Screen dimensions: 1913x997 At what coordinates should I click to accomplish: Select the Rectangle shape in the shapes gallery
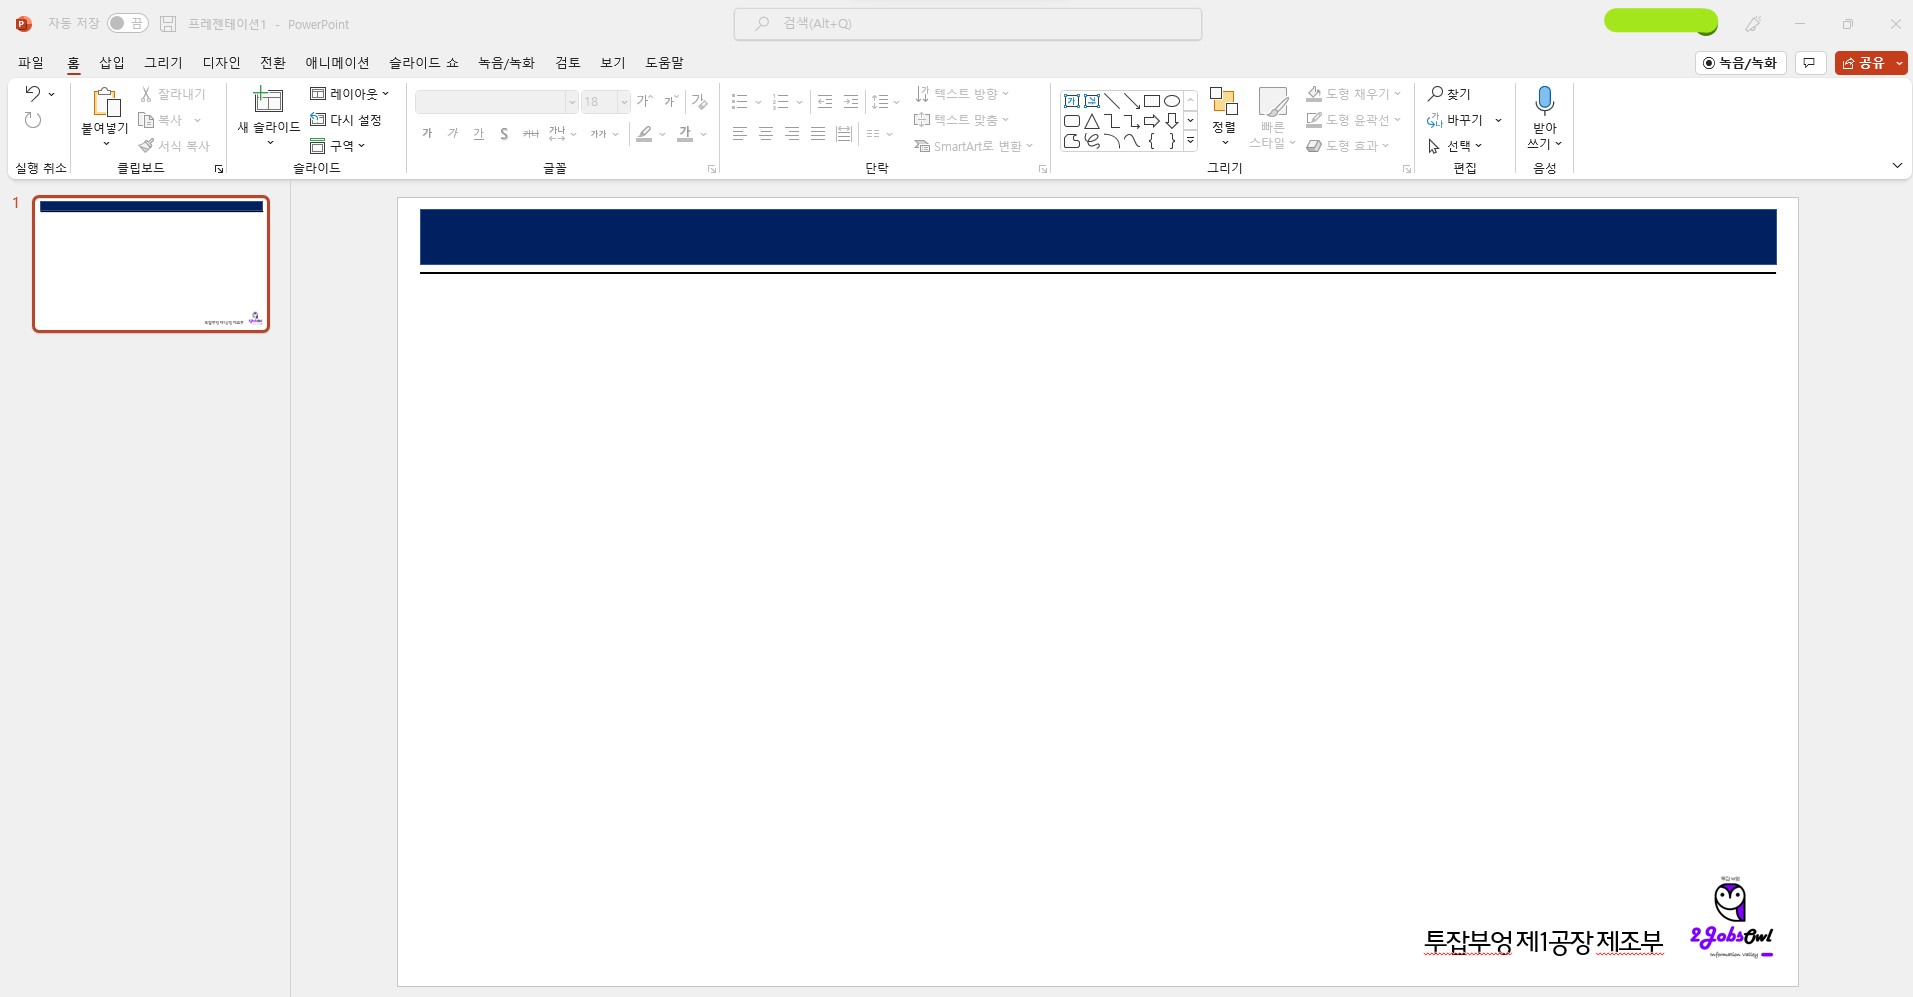[1153, 101]
